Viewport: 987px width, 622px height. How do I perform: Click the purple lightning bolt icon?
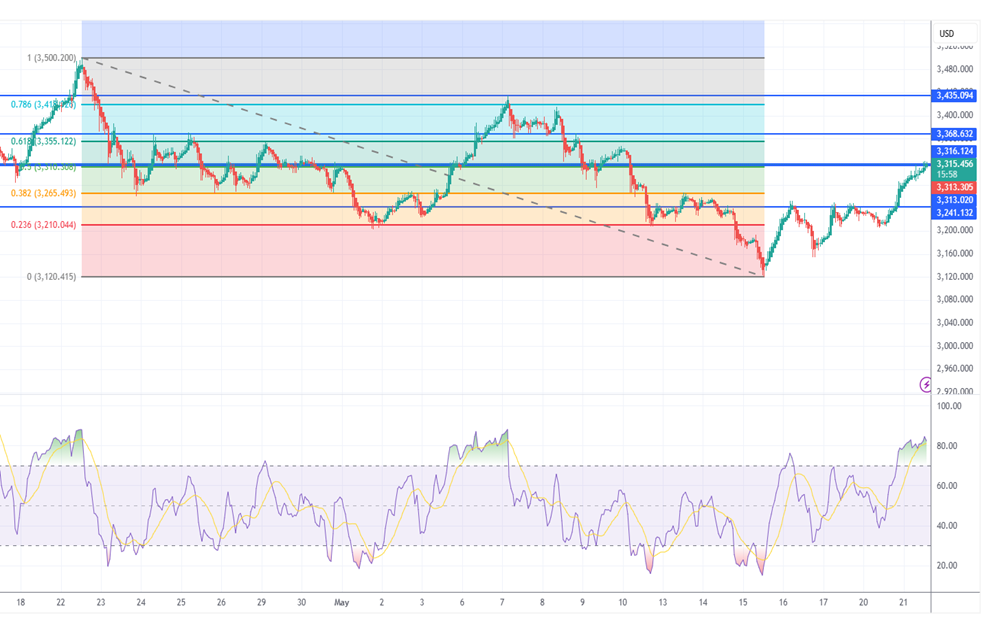click(x=925, y=384)
